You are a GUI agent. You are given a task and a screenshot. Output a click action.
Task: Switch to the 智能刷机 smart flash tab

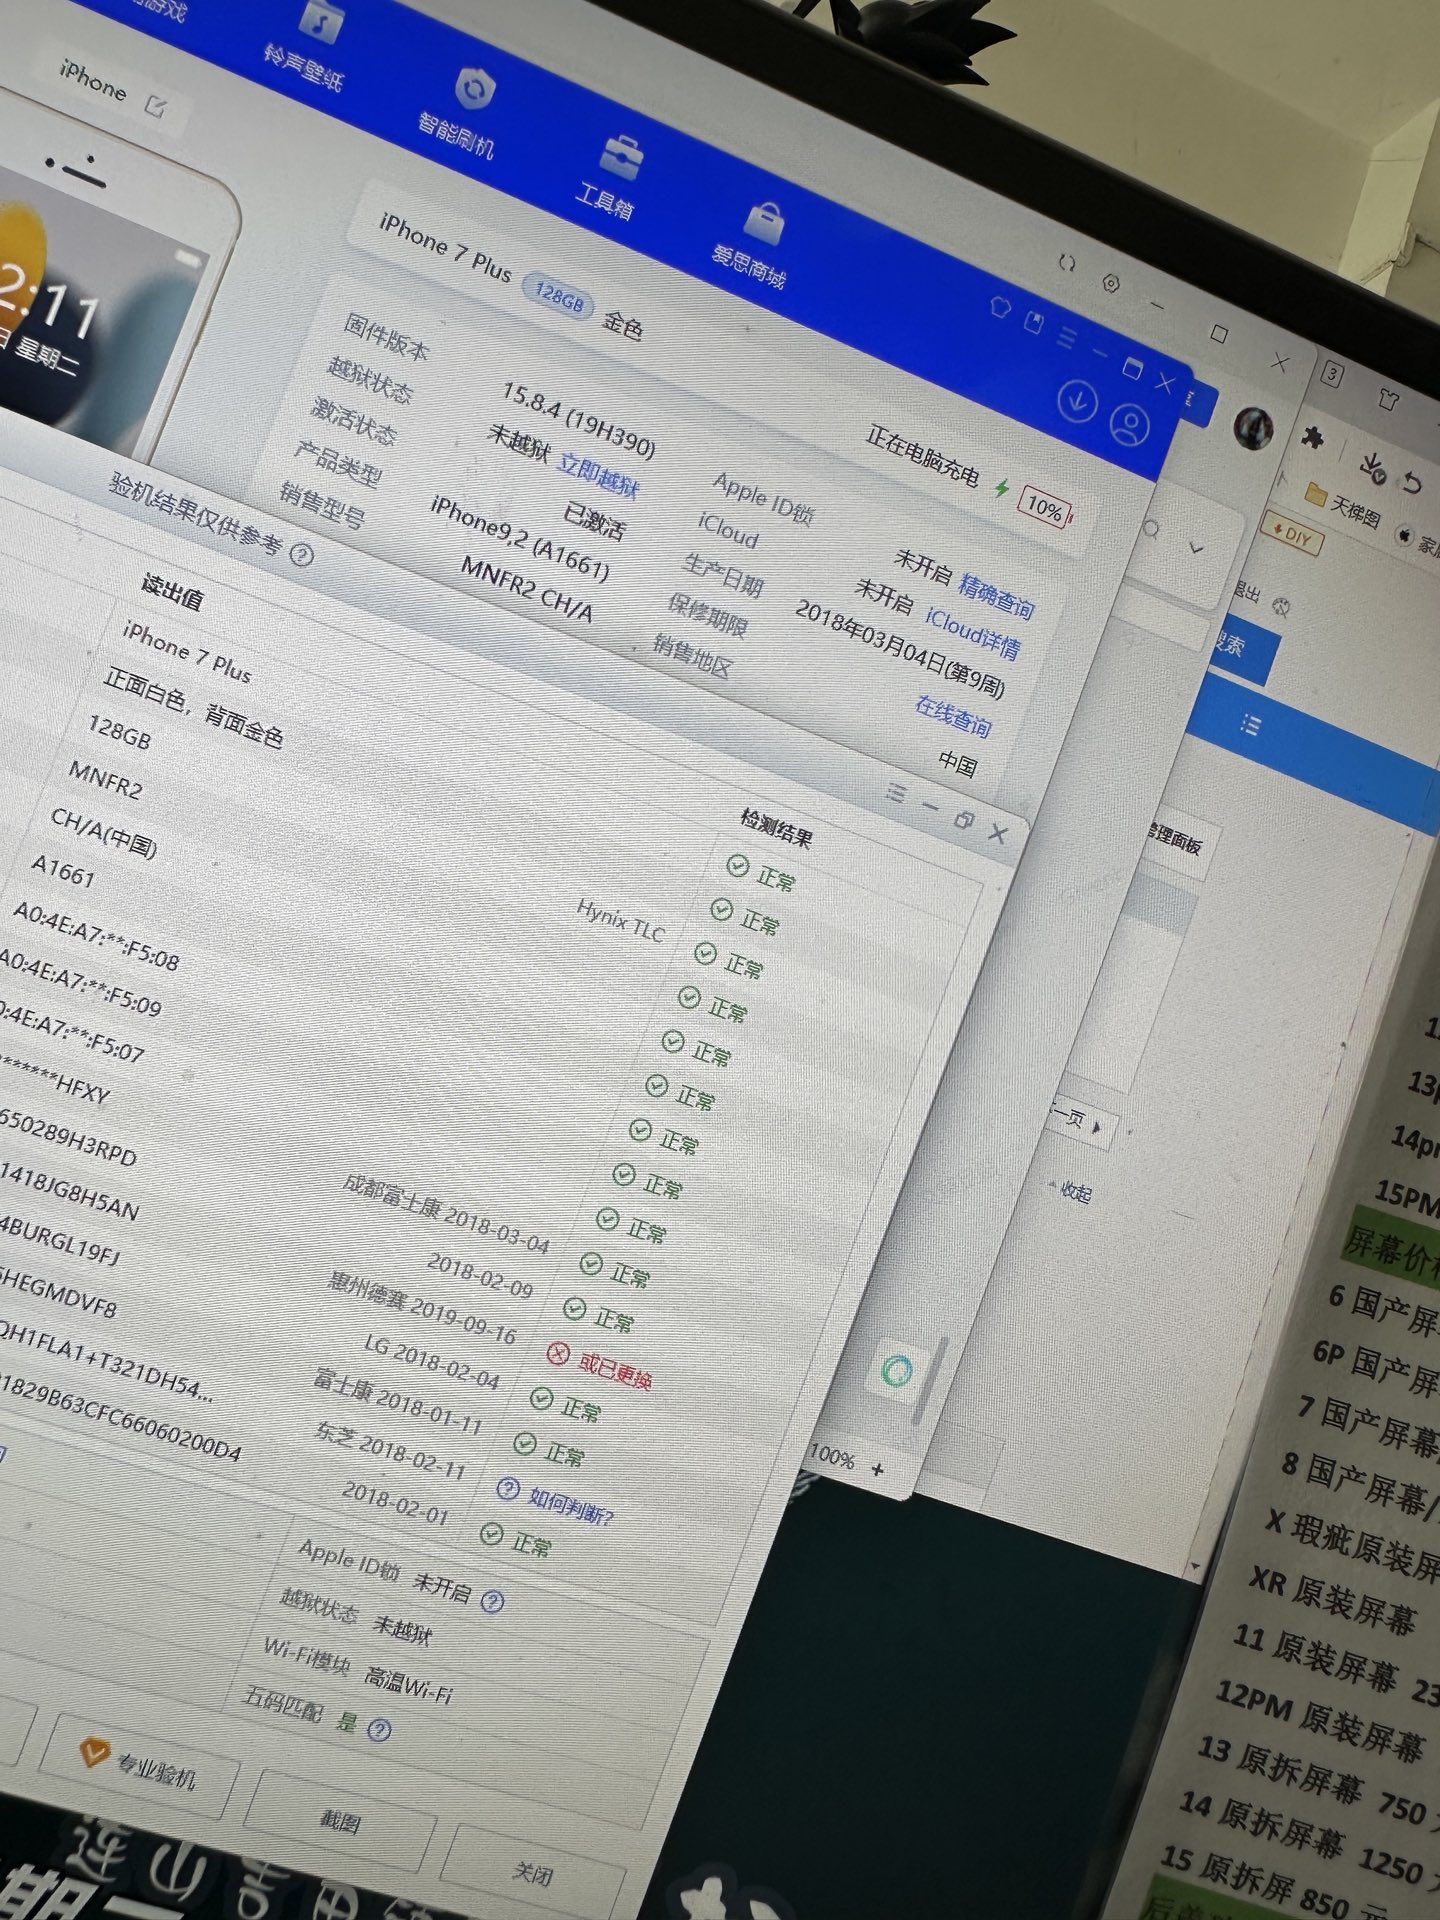(462, 113)
